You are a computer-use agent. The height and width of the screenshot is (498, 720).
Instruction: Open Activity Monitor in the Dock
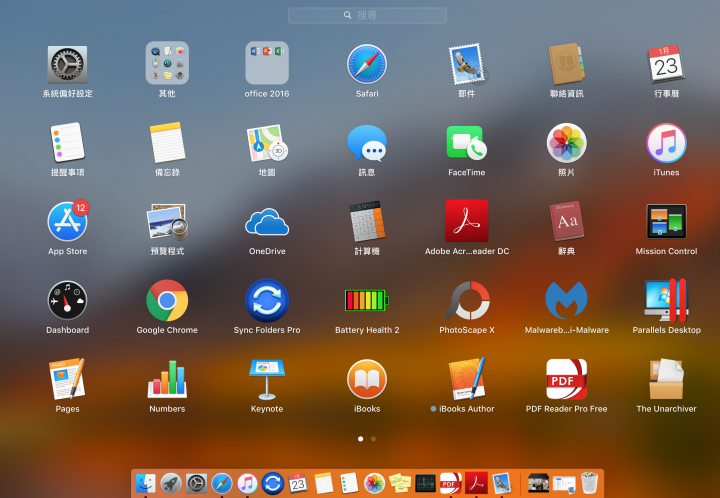point(425,483)
